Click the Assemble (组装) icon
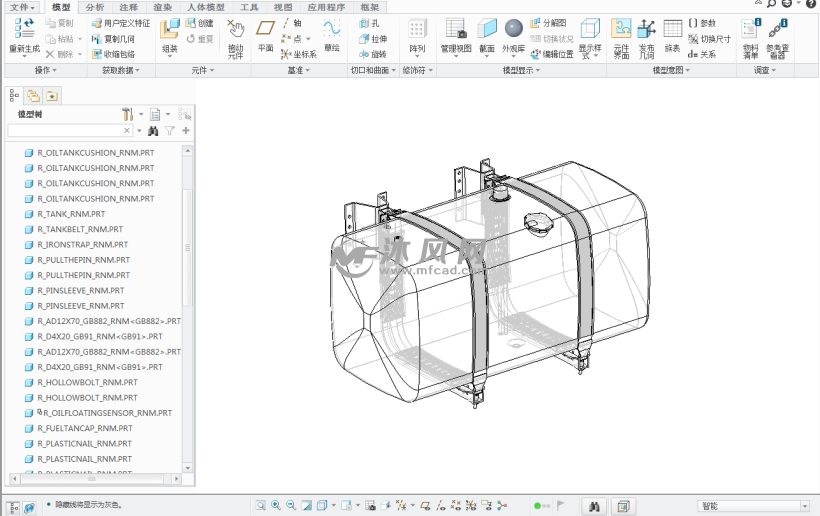Screen dimensions: 820x516 [x=170, y=29]
